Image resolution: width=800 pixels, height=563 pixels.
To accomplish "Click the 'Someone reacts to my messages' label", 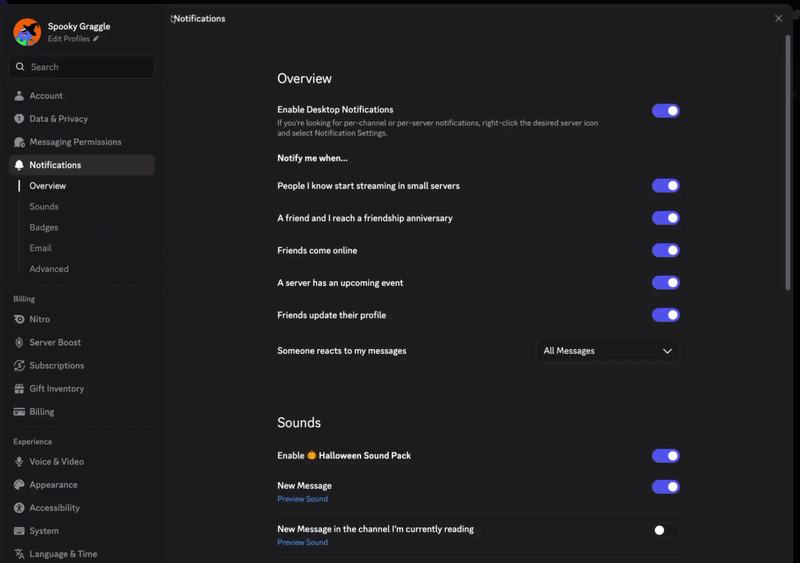I will [x=342, y=351].
